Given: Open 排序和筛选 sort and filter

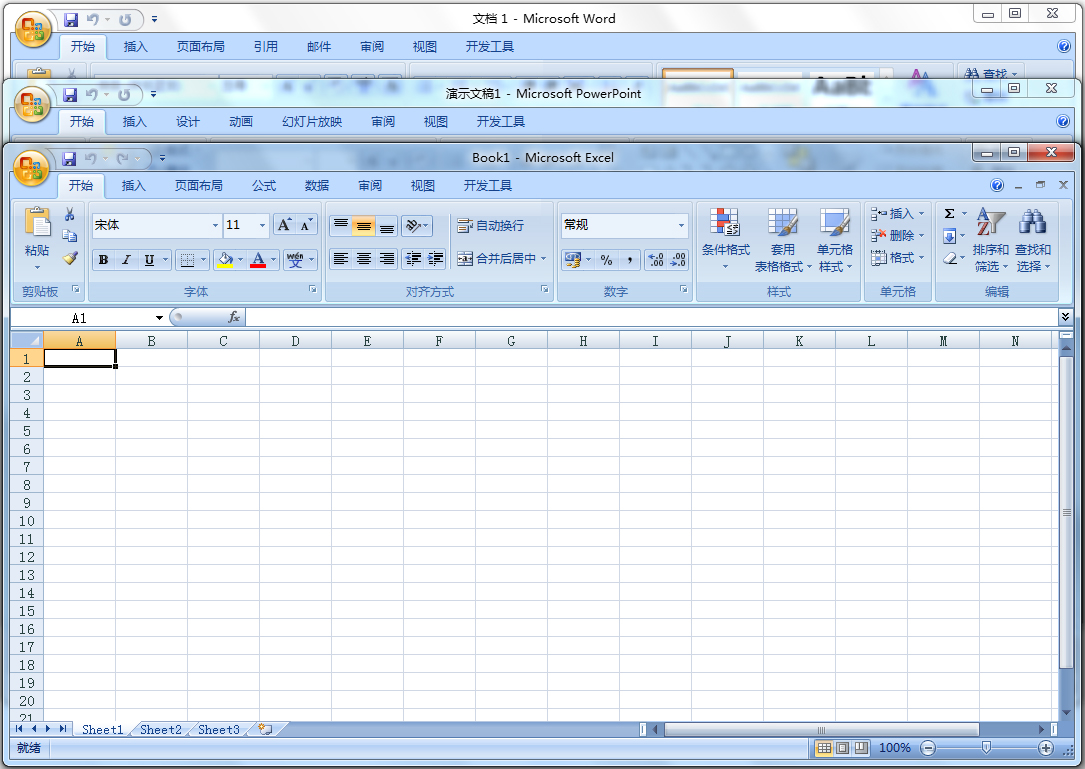Looking at the screenshot, I should tap(990, 239).
